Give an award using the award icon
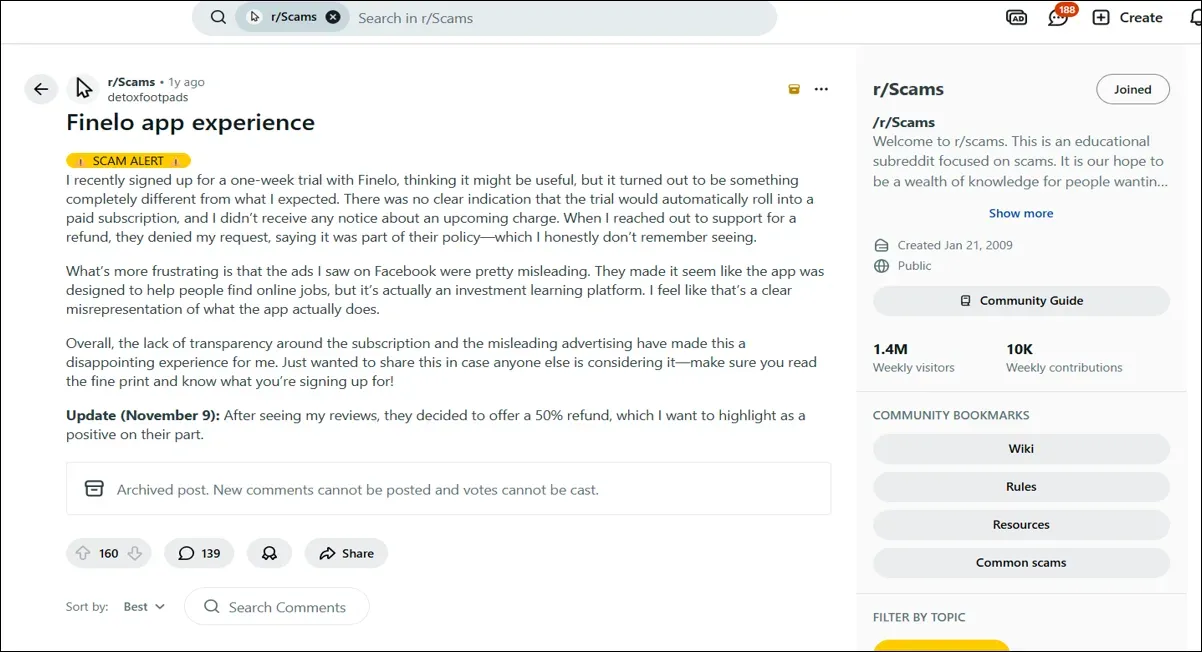Viewport: 1202px width, 652px height. [269, 553]
